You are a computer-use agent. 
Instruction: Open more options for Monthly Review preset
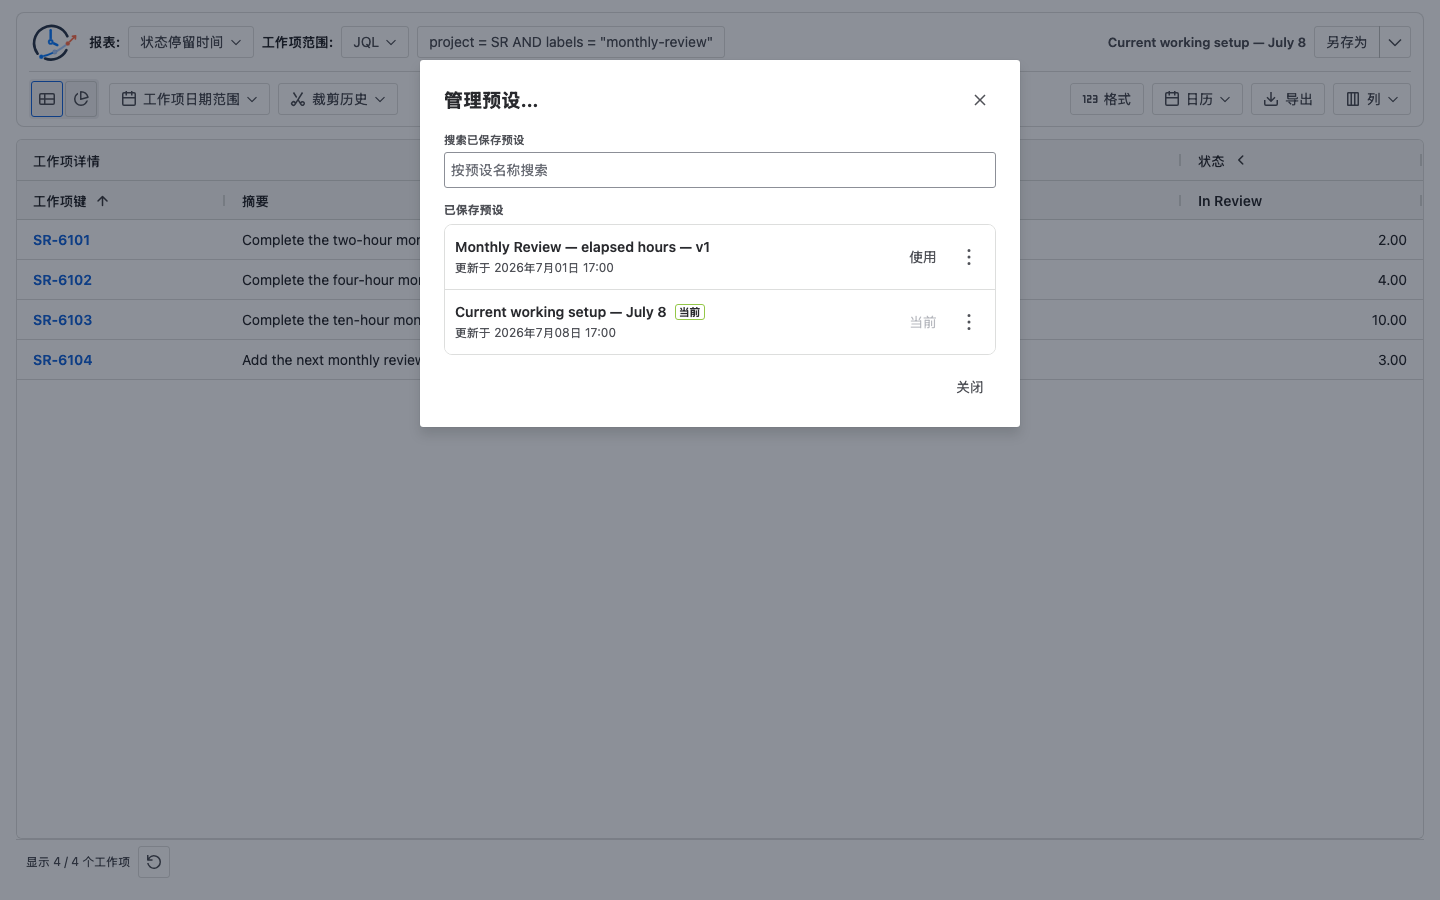pyautogui.click(x=969, y=257)
